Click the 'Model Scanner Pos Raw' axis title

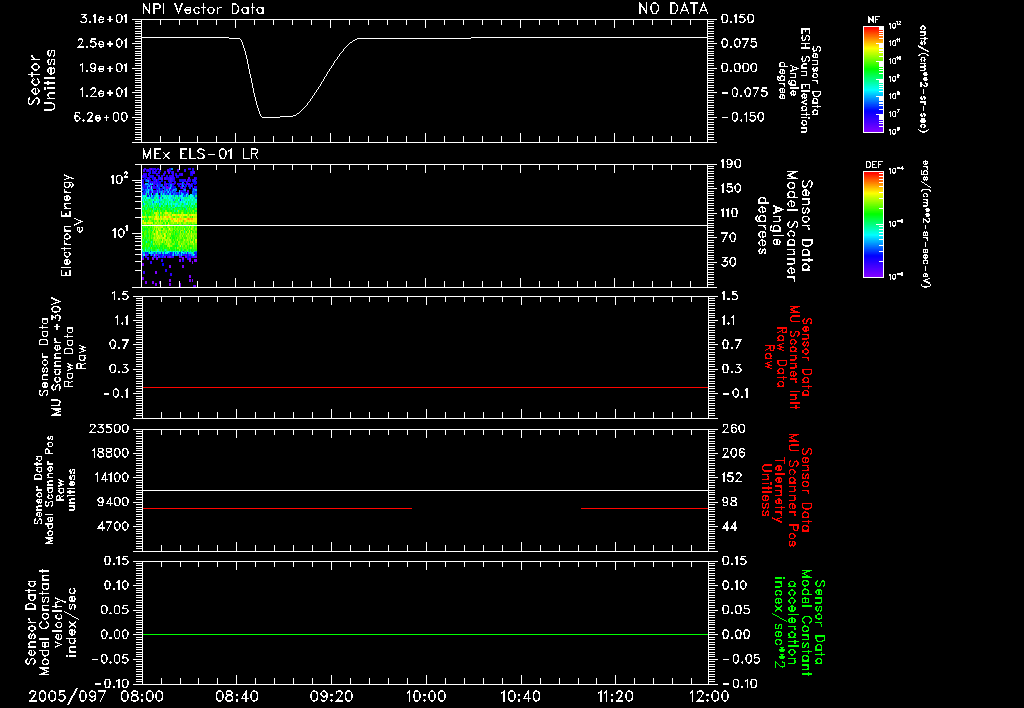[x=55, y=490]
